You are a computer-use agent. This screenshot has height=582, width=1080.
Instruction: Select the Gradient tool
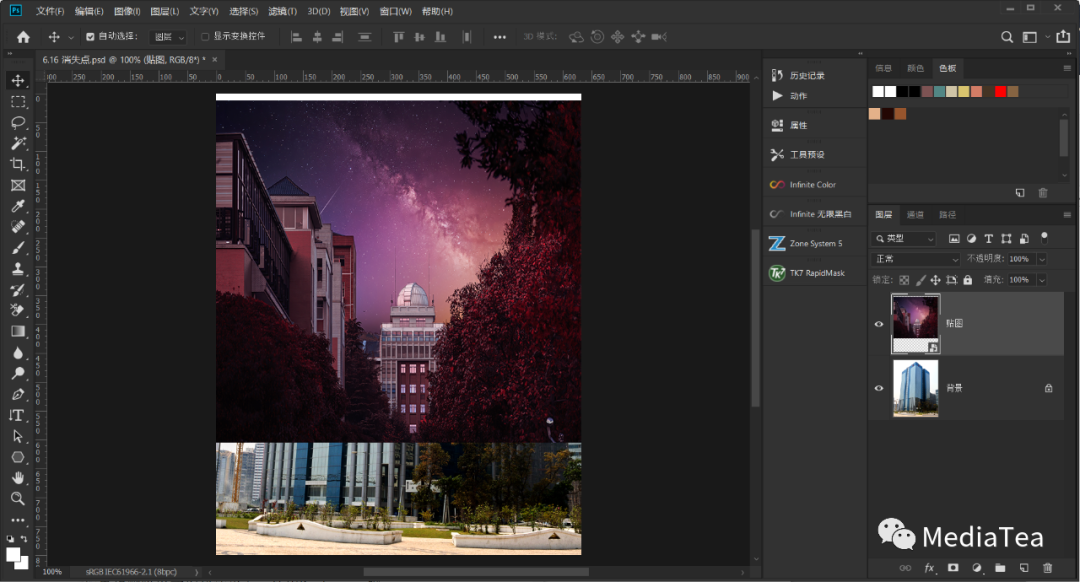tap(18, 331)
